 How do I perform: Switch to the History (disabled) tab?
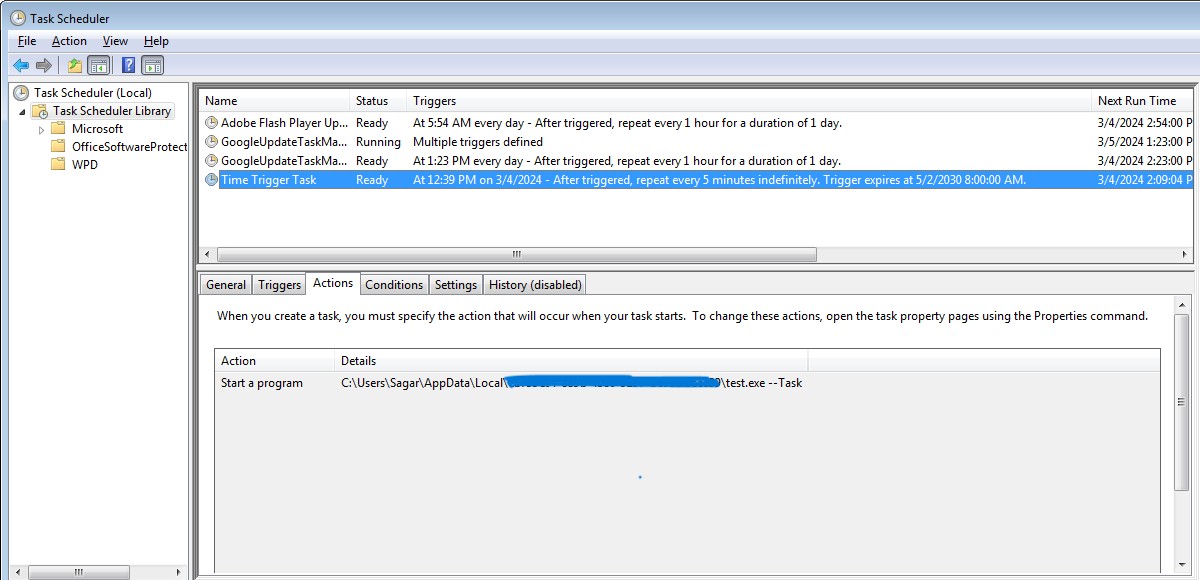click(534, 285)
